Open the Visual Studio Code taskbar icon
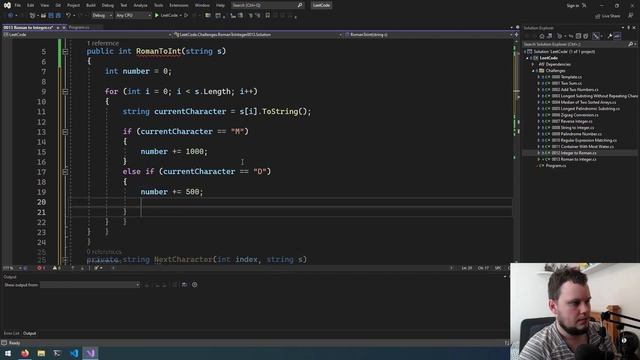 pos(74,353)
